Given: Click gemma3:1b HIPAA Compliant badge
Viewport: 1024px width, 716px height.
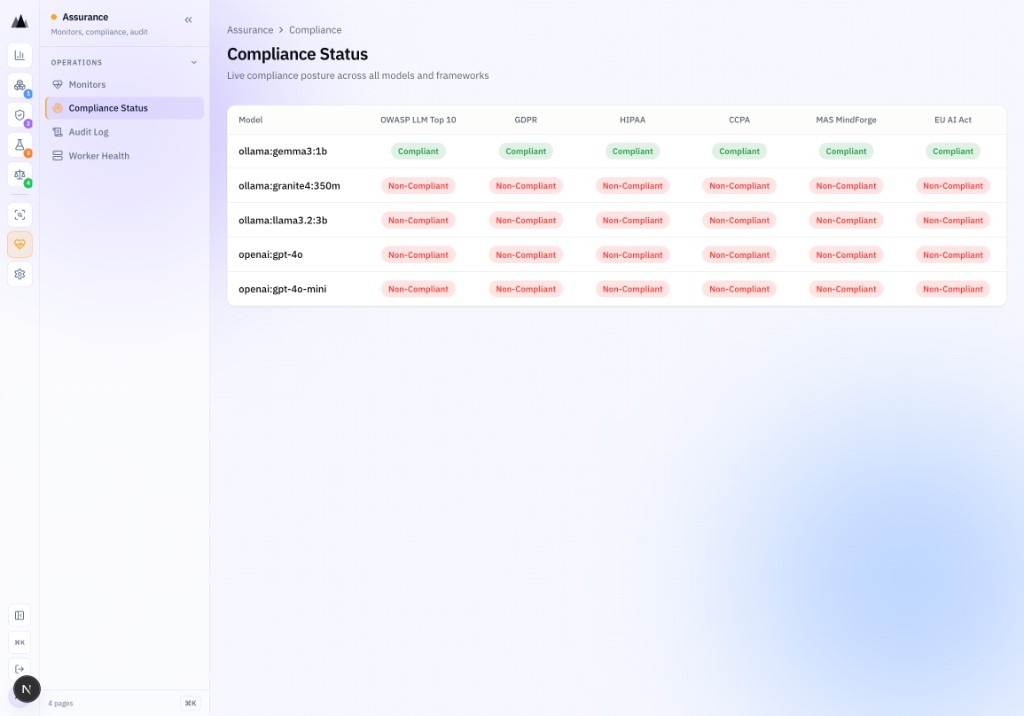Looking at the screenshot, I should pos(632,151).
